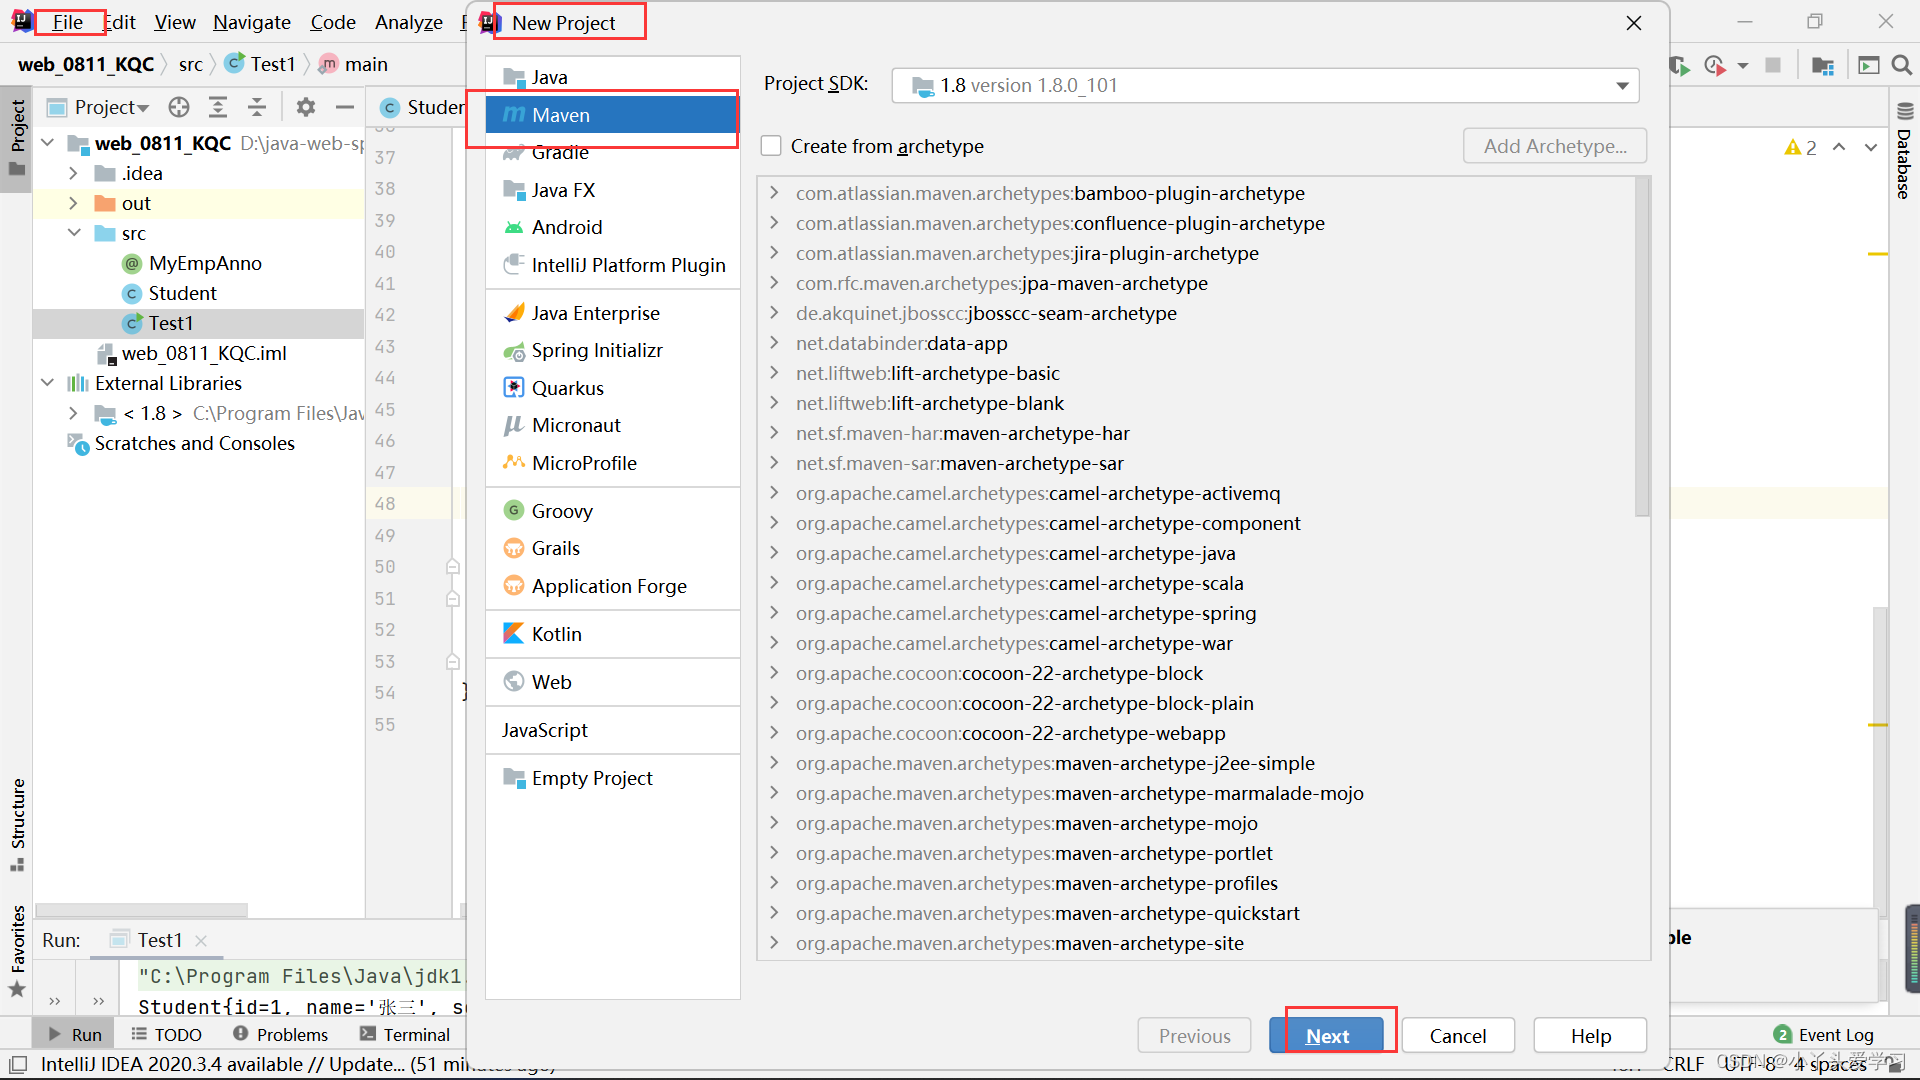Click locate-file target icon in Project panel
The height and width of the screenshot is (1080, 1920).
point(179,107)
